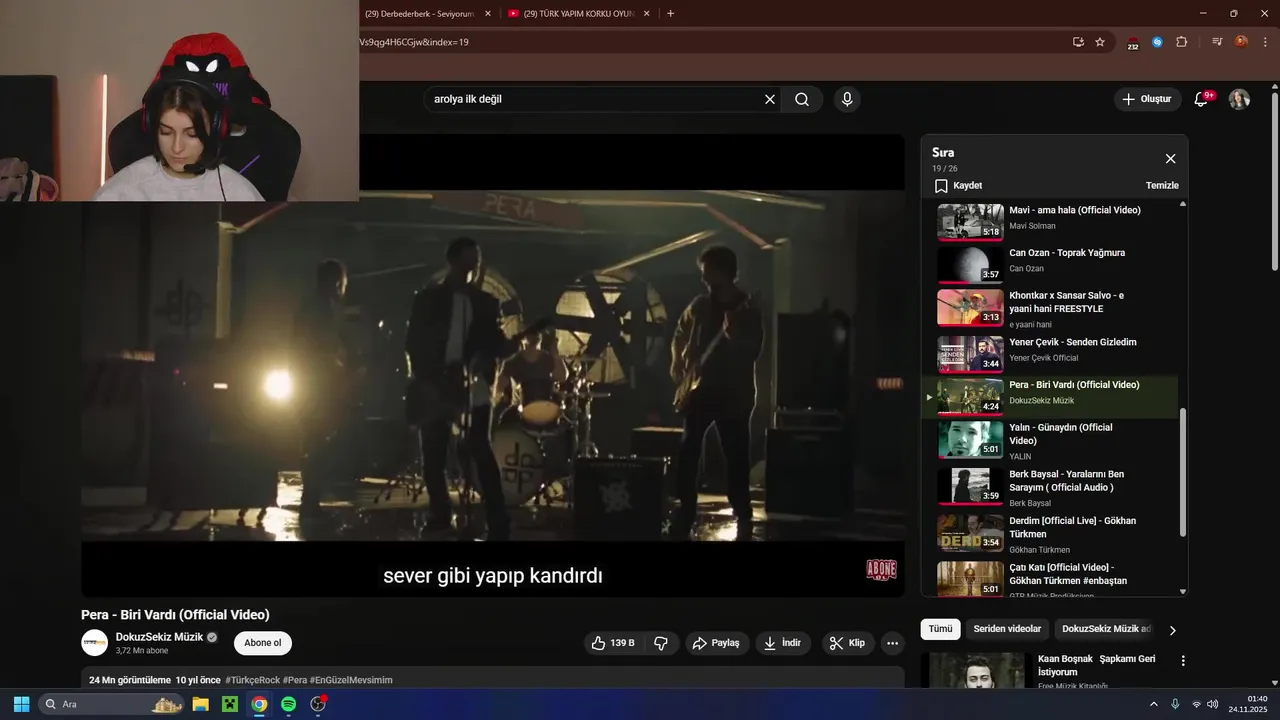
Task: Show hidden system tray icons
Action: point(1153,704)
